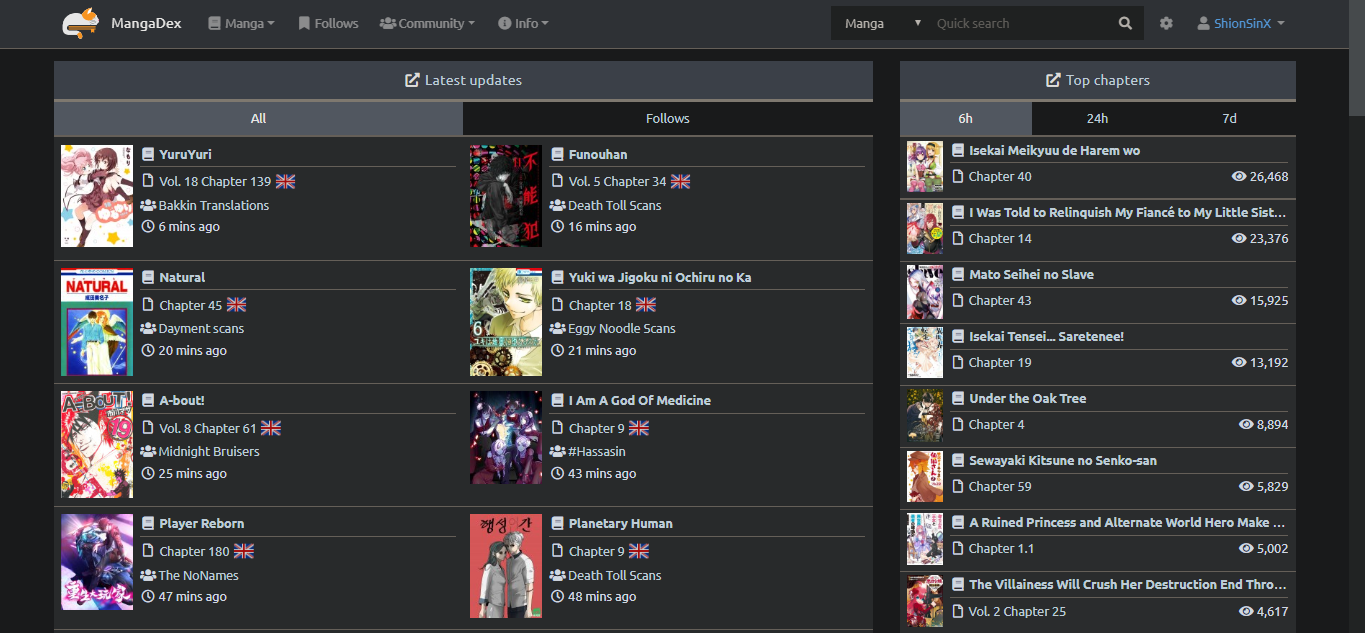This screenshot has width=1365, height=633.
Task: Click the UK flag on Planetary Human chapter
Action: (x=639, y=551)
